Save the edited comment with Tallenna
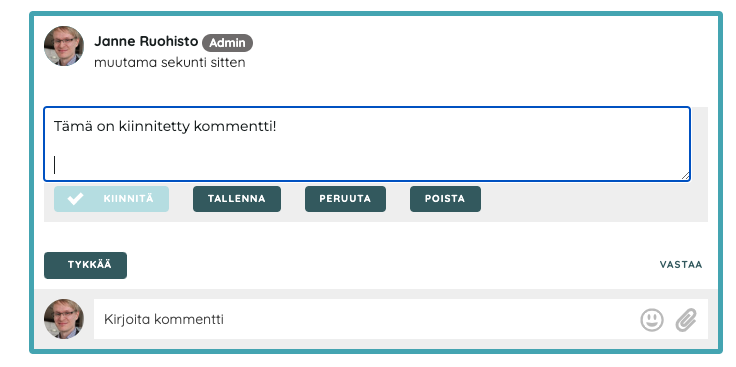The height and width of the screenshot is (367, 736). 237,199
